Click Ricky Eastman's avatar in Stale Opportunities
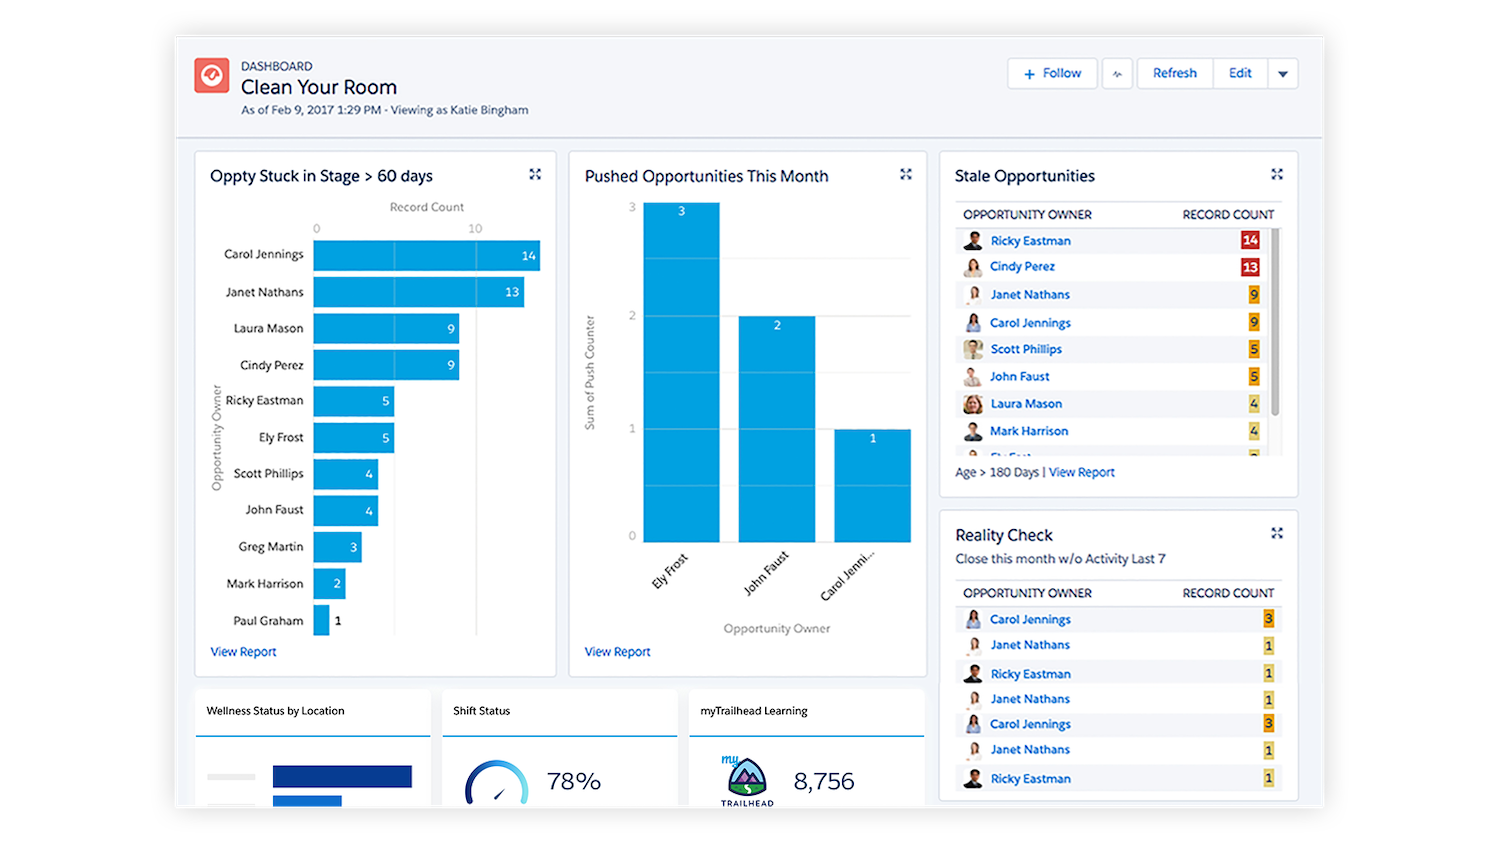This screenshot has width=1500, height=844. pos(972,240)
